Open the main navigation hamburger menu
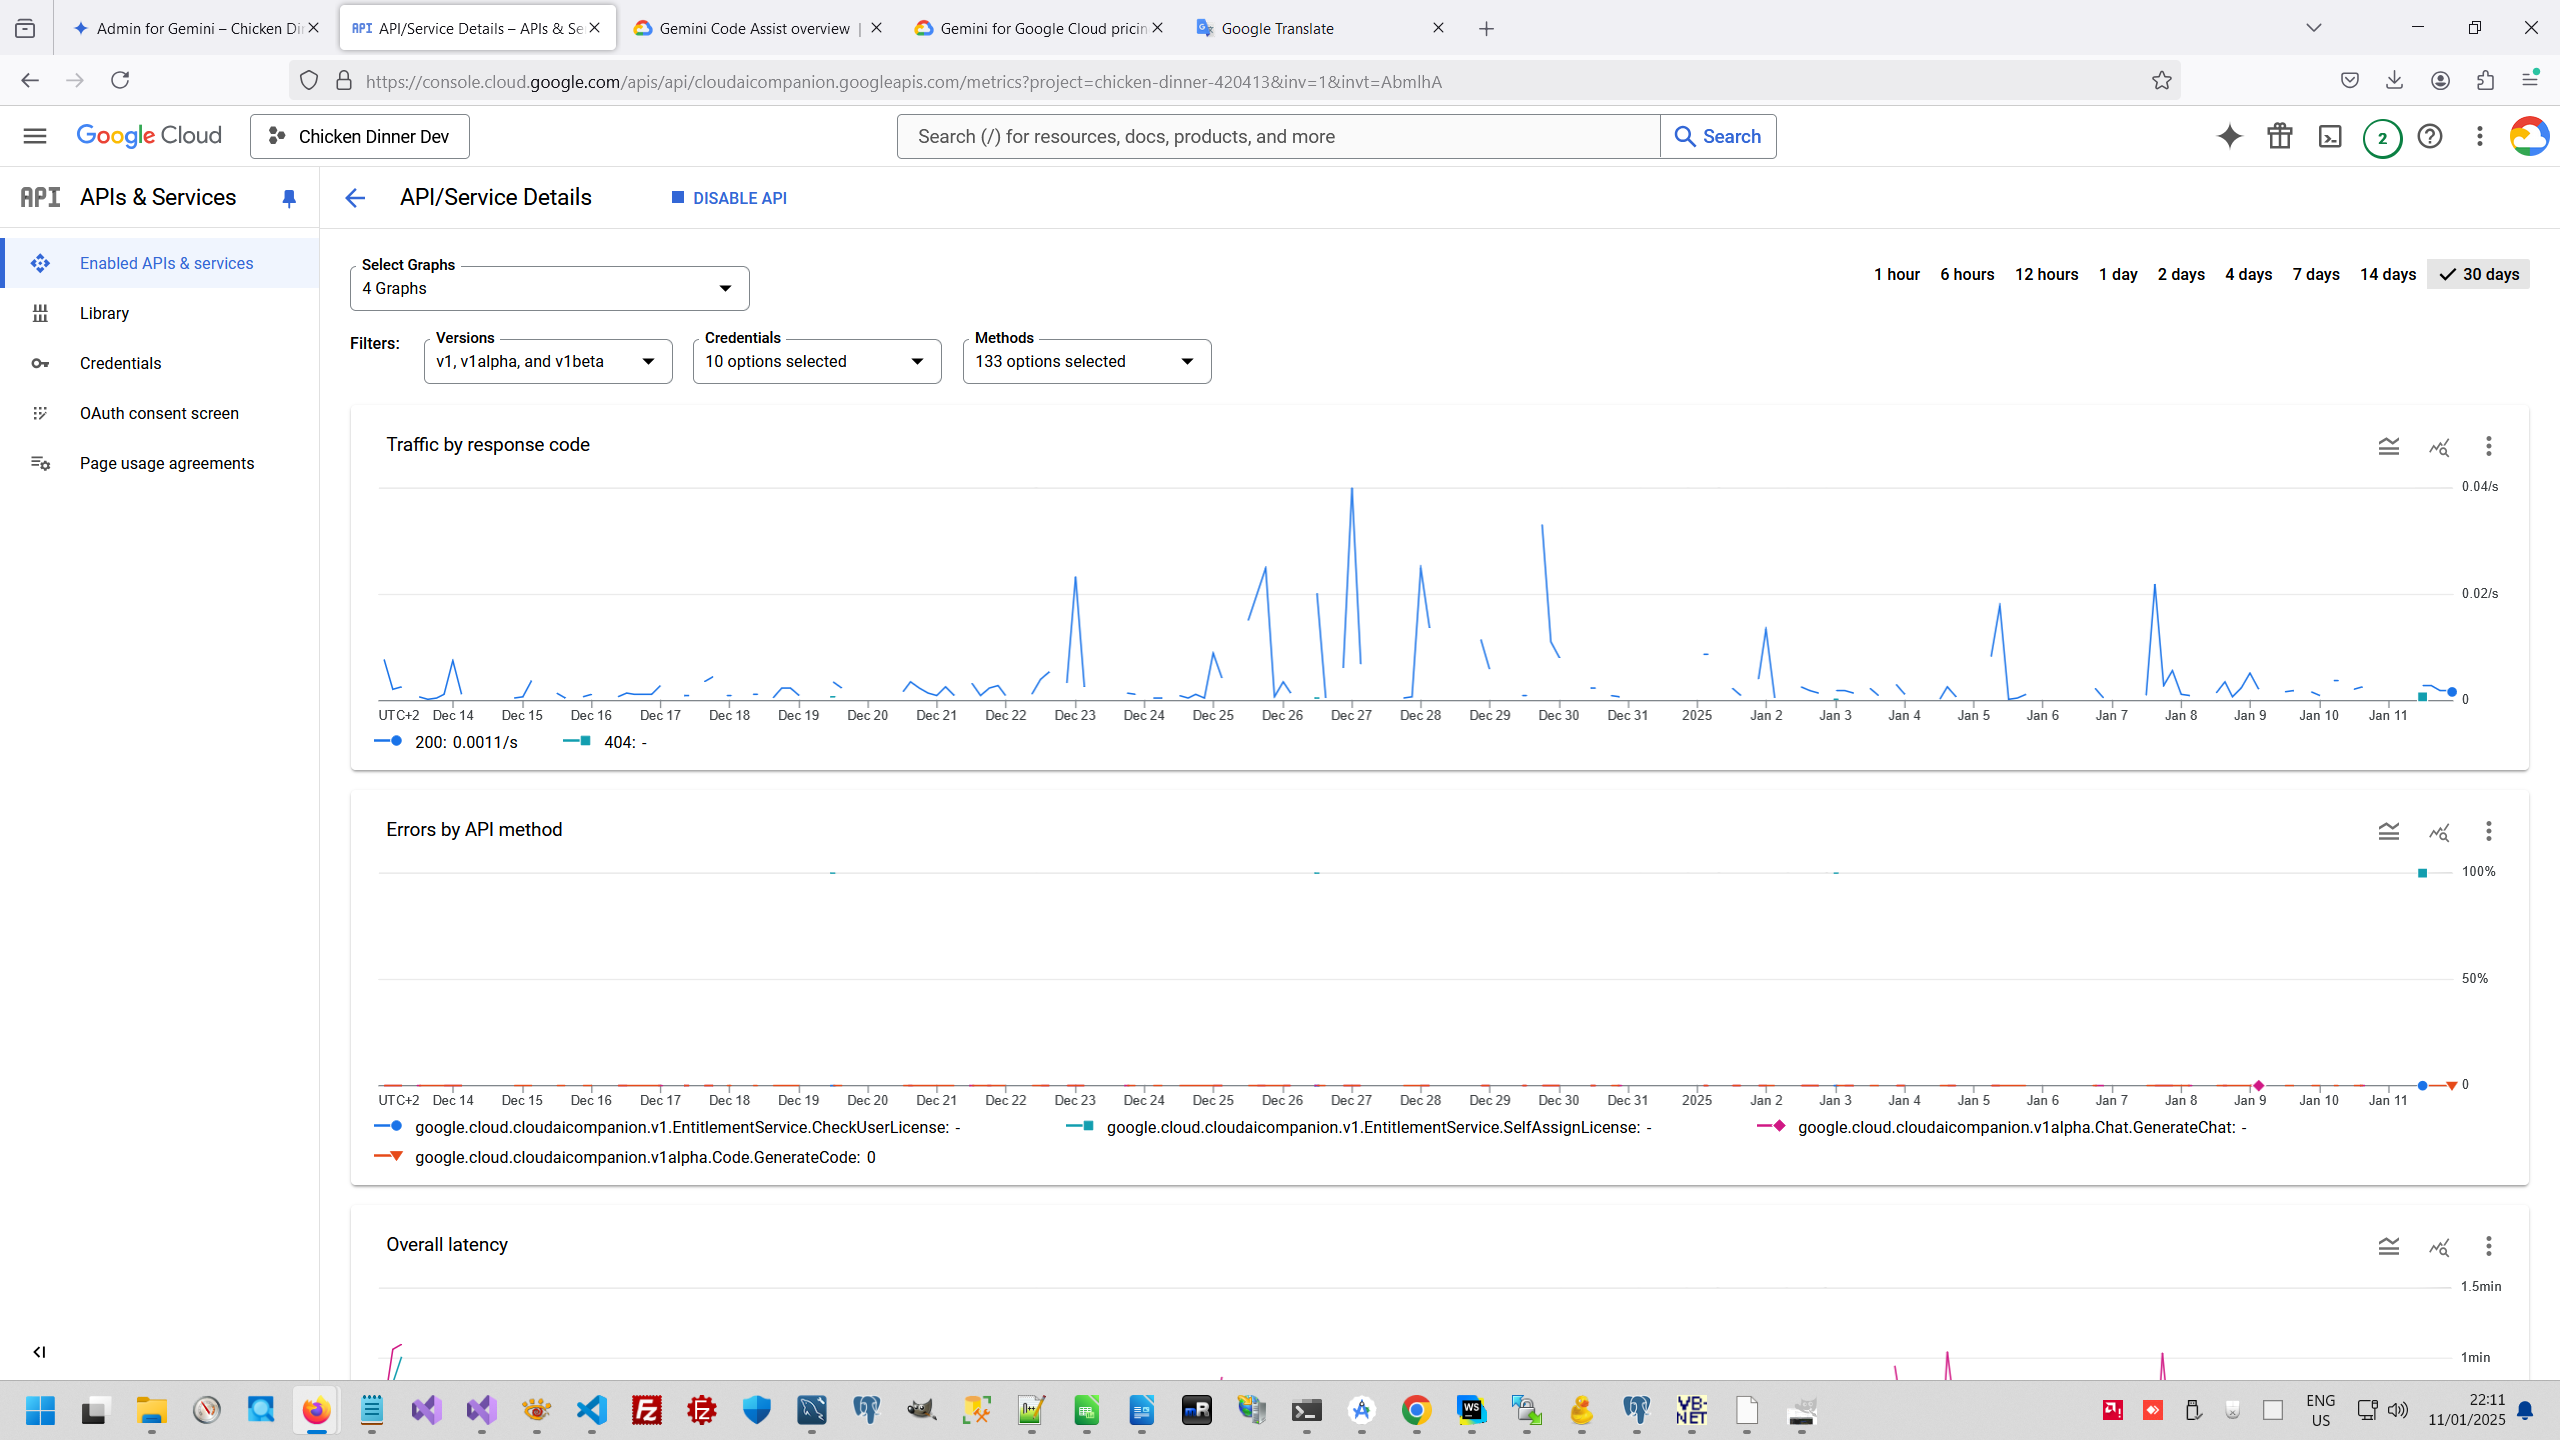Viewport: 2560px width, 1440px height. tap(35, 136)
